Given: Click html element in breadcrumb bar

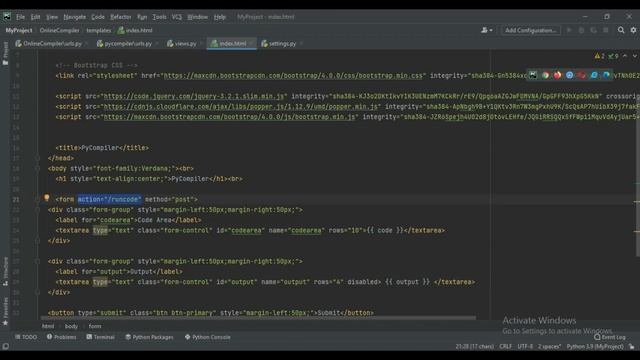Looking at the screenshot, I should (48, 326).
